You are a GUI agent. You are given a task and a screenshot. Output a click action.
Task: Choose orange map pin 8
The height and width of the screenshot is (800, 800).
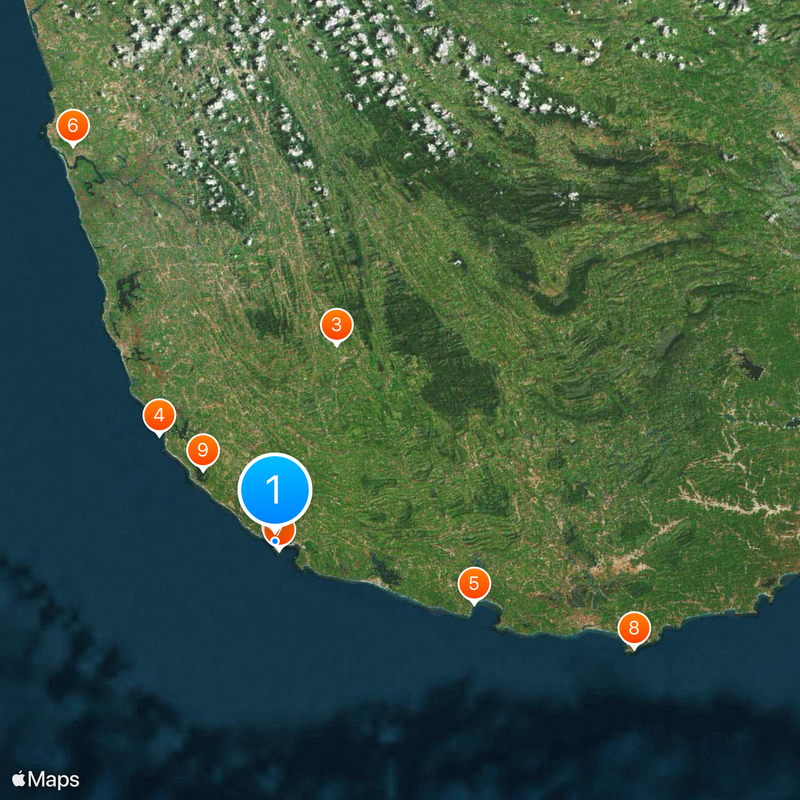coord(634,630)
